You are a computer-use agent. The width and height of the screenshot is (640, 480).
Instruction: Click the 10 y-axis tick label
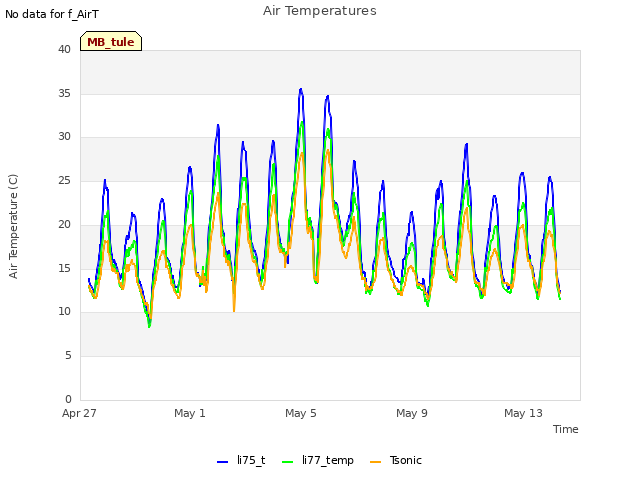point(64,311)
